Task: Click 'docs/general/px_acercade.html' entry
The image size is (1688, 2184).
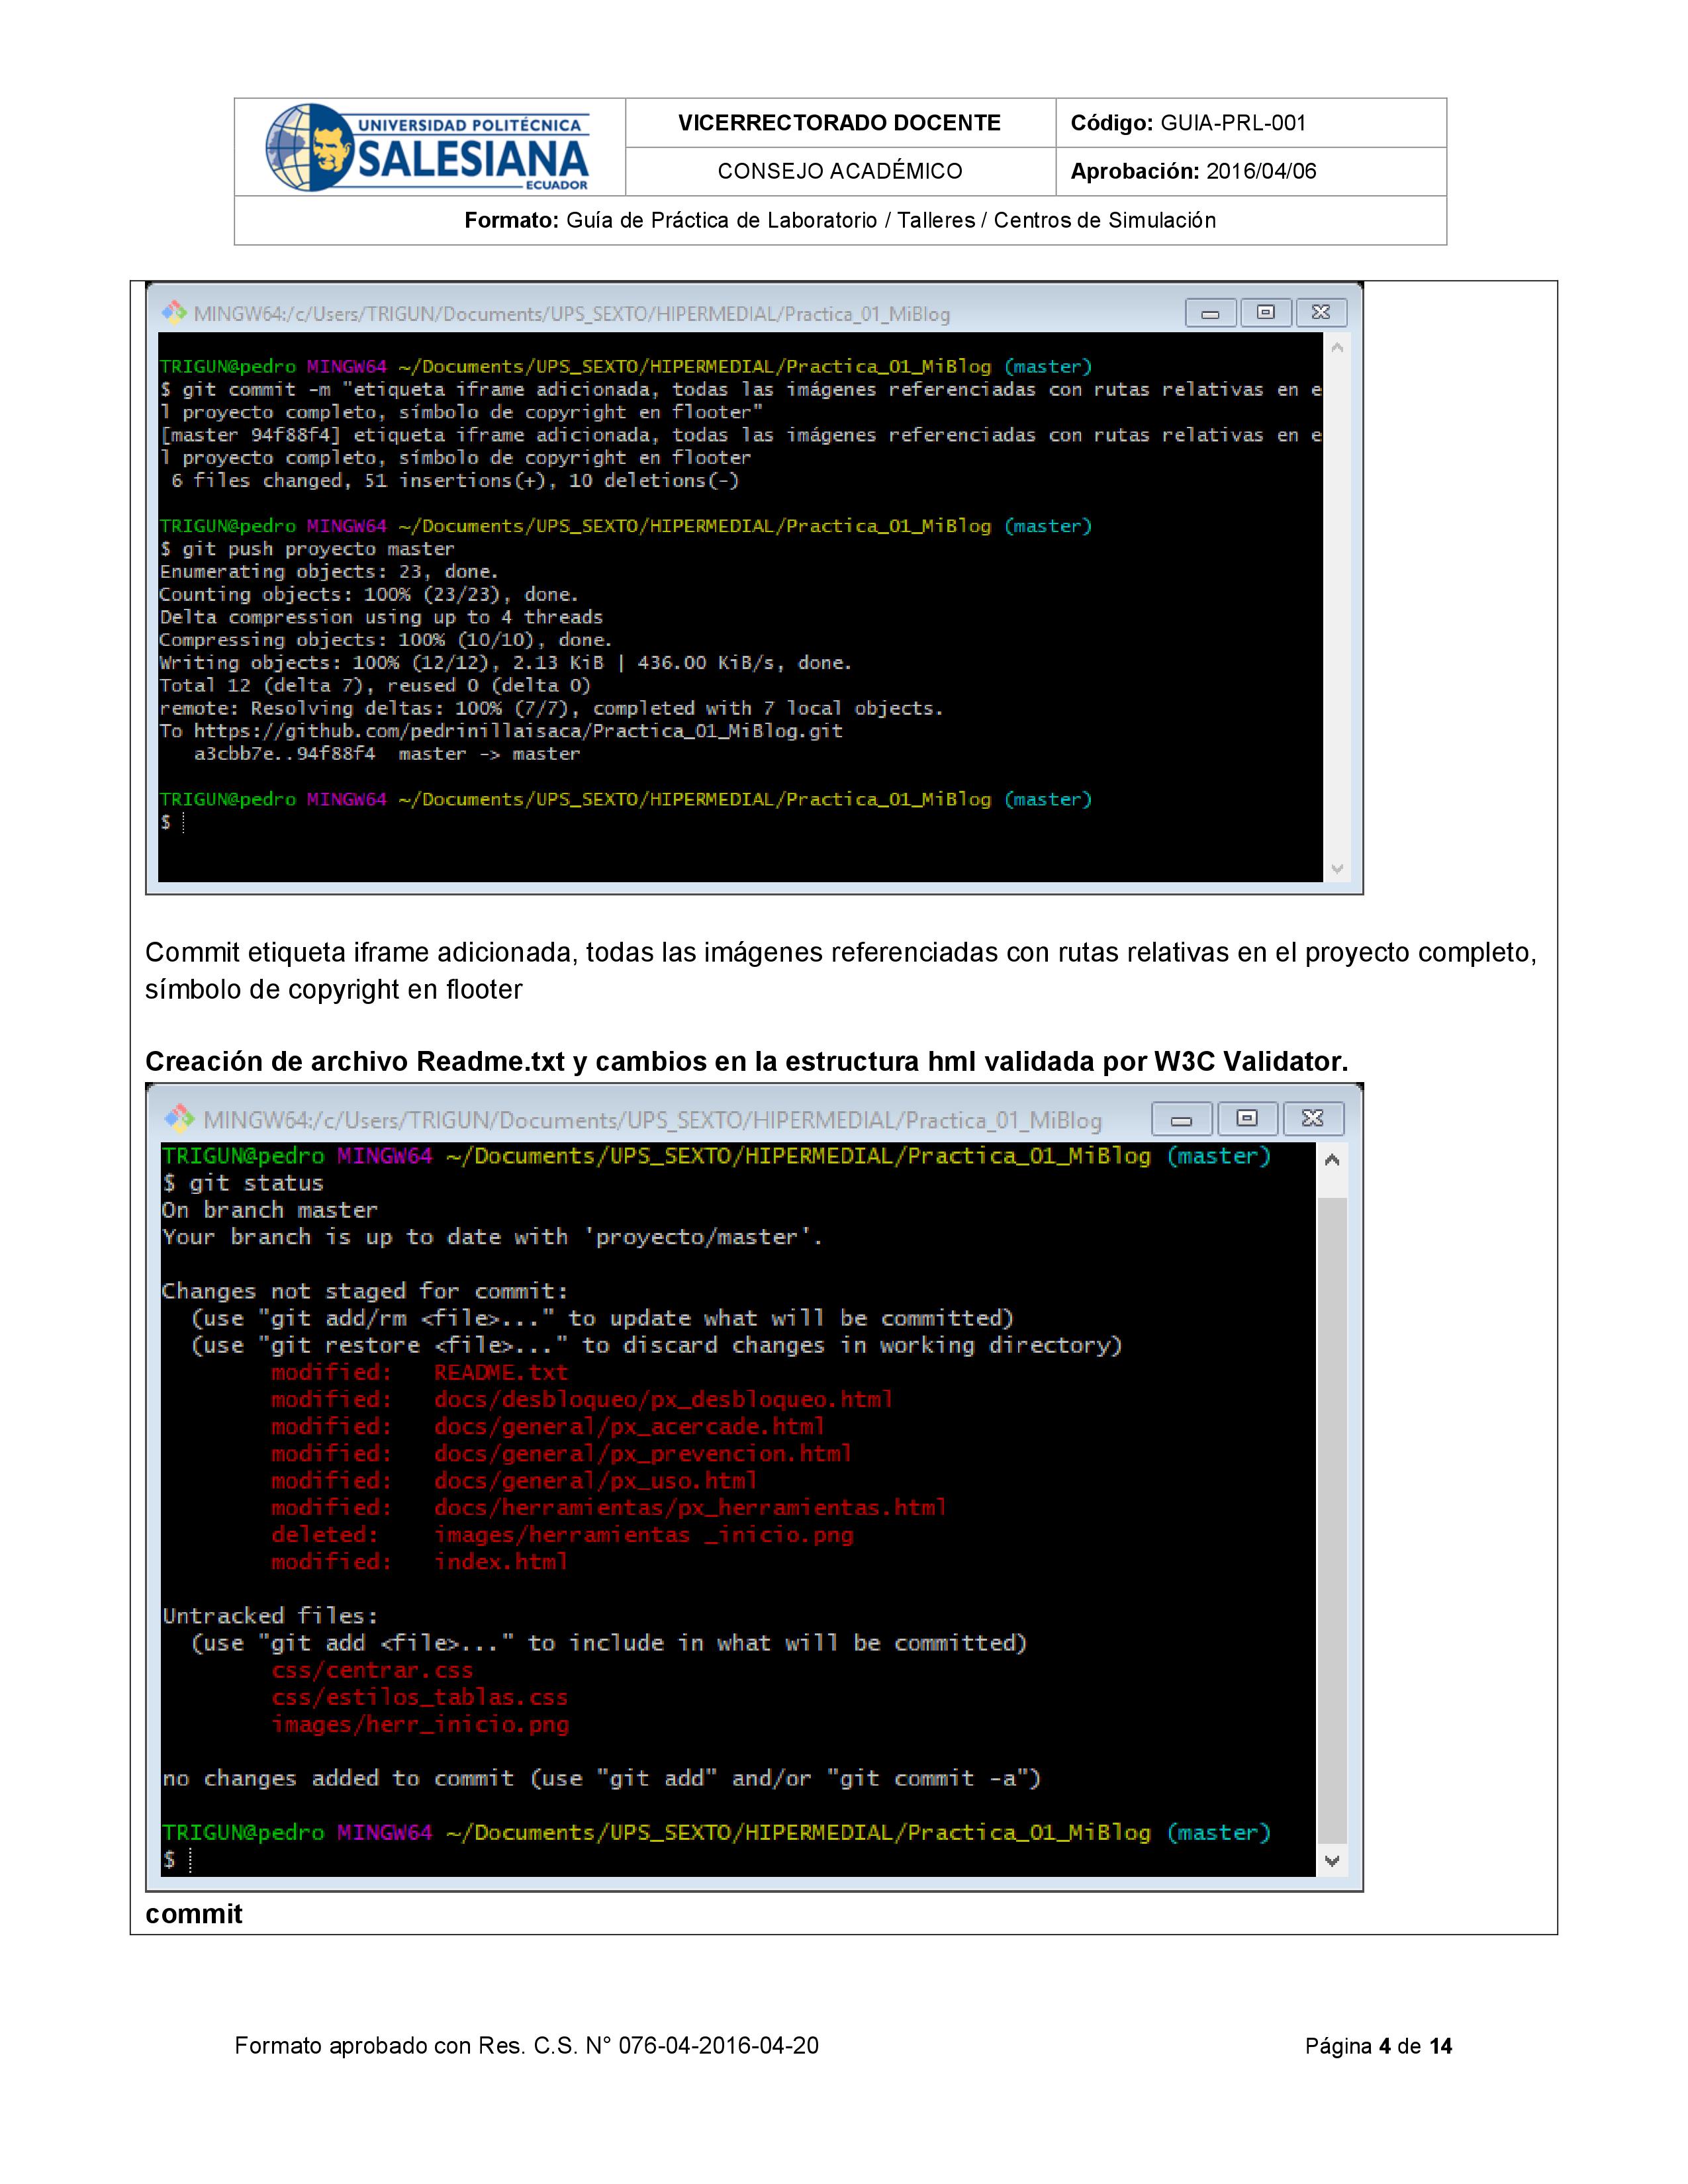Action: click(630, 1426)
